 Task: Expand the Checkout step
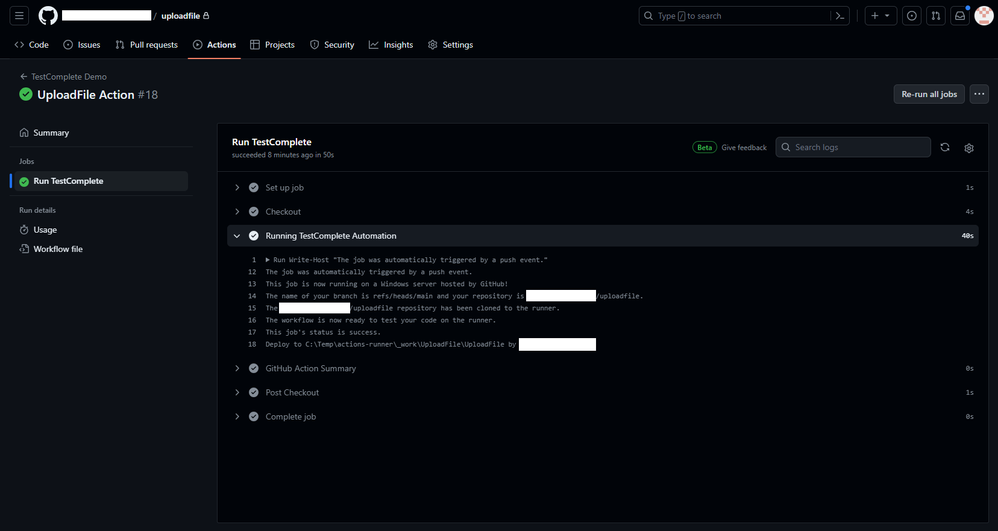point(283,212)
